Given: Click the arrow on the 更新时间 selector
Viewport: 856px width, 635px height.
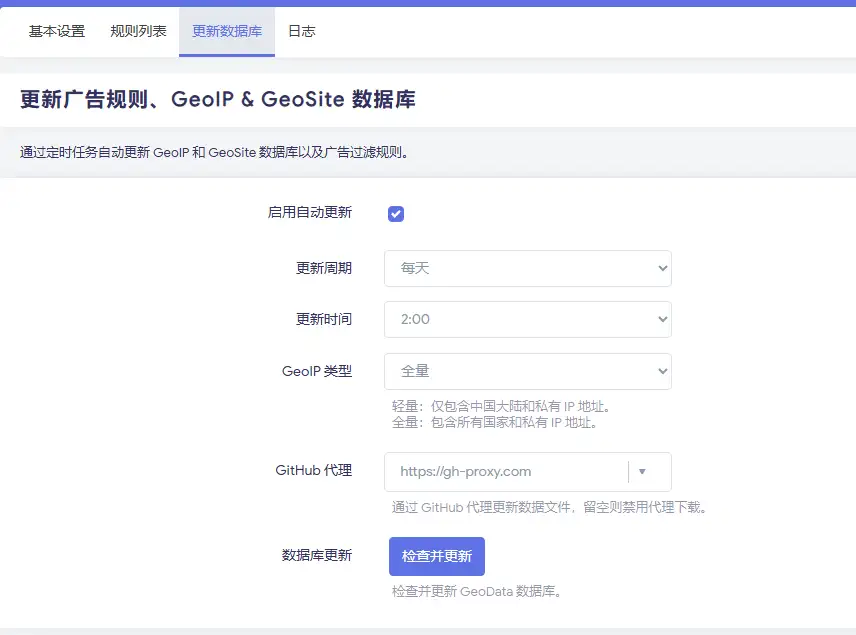Looking at the screenshot, I should pos(663,320).
